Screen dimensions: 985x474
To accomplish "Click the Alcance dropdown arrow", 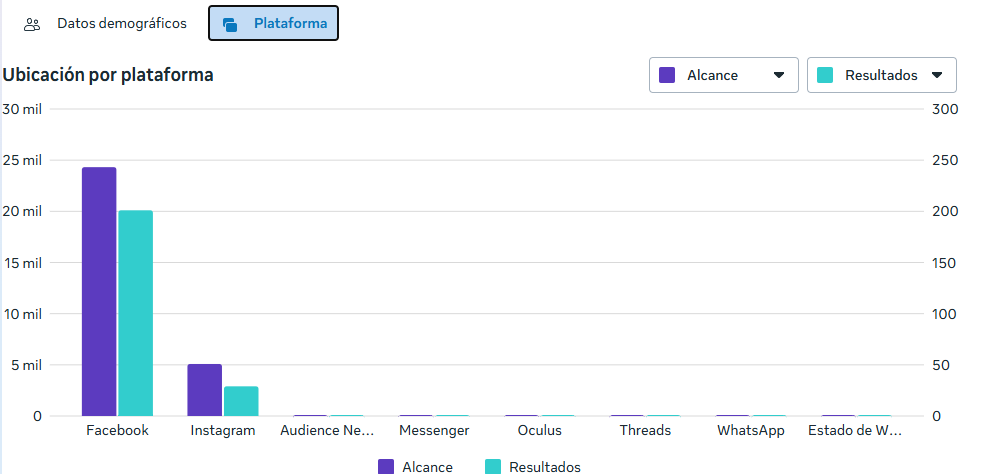I will coord(778,75).
